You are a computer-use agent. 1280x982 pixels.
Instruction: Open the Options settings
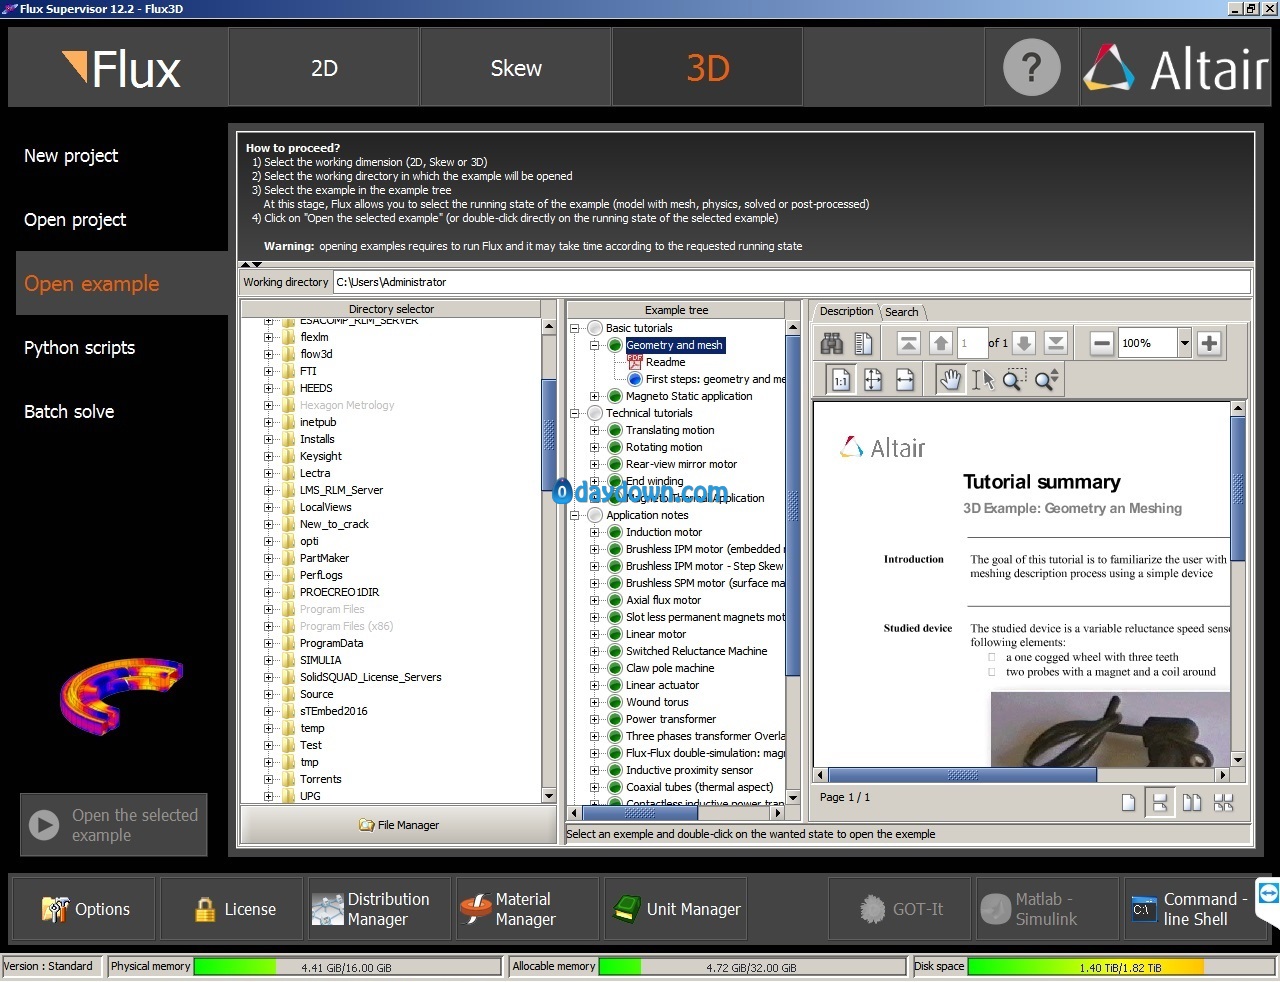83,909
